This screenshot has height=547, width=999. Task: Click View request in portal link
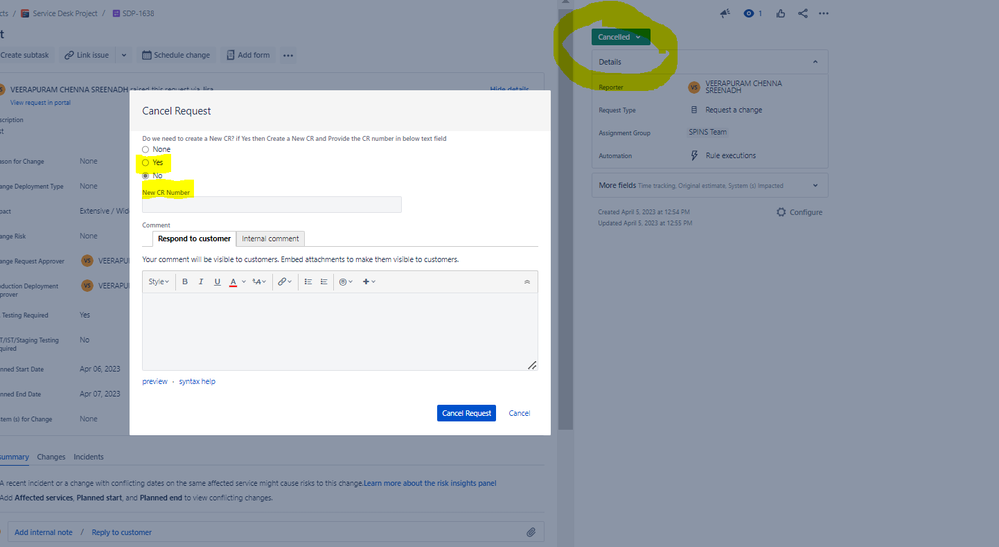[40, 103]
